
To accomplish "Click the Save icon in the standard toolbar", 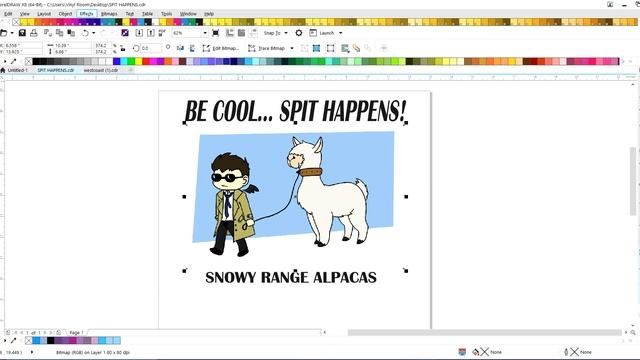I will click(22, 33).
